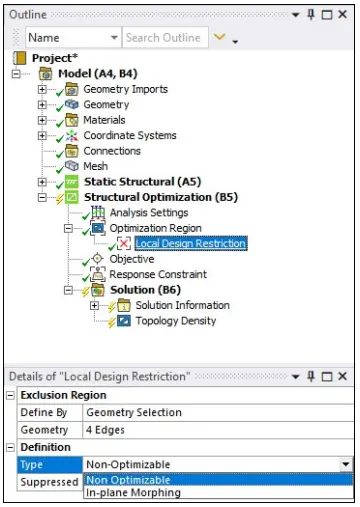Select the Structural Optimization (B5) icon
Image resolution: width=360 pixels, height=507 pixels.
click(x=71, y=197)
